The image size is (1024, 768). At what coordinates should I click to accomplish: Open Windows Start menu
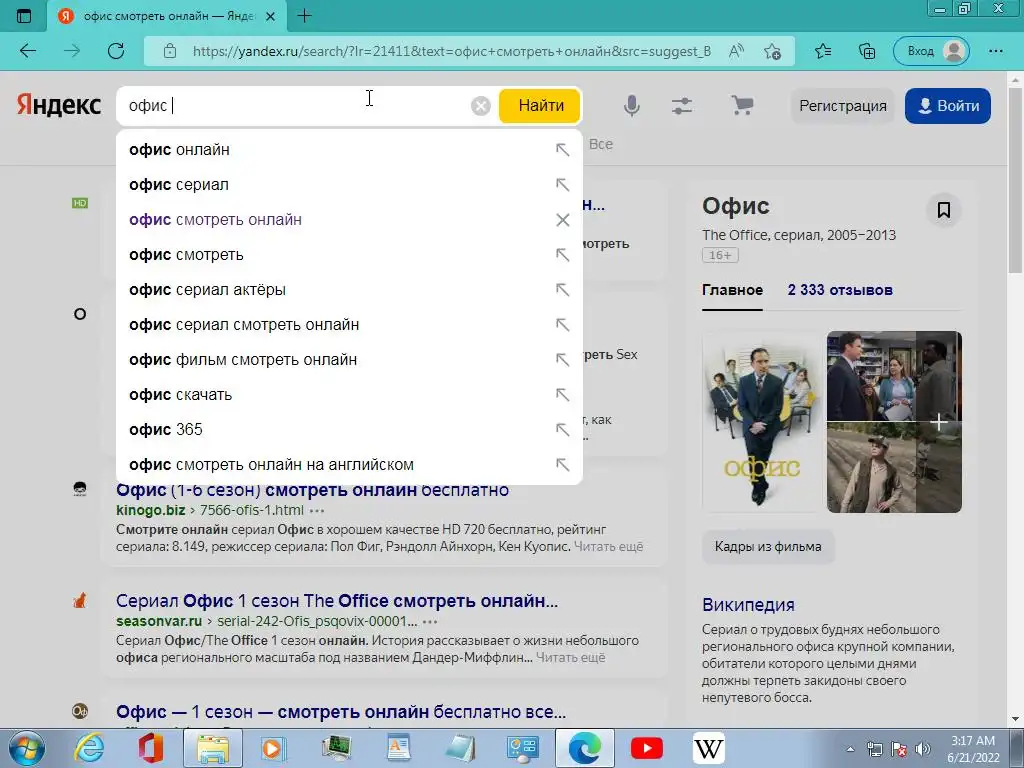pos(26,748)
